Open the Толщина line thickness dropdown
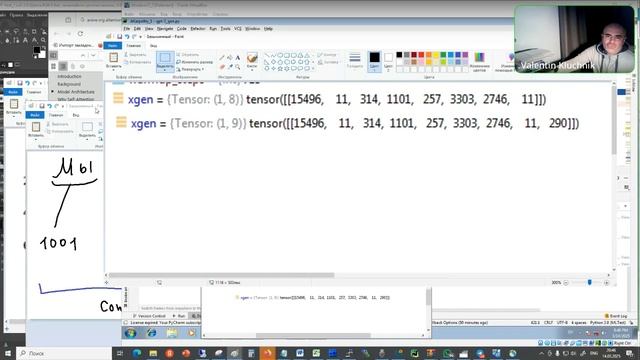 [x=355, y=61]
